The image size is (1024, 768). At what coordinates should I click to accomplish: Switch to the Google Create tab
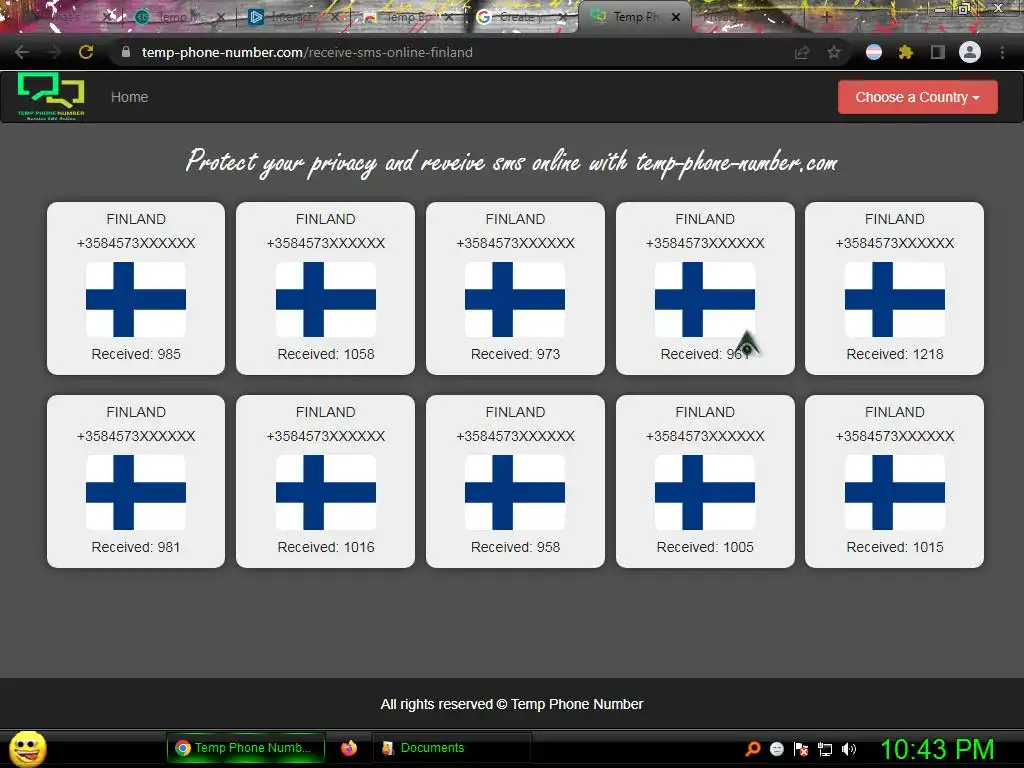521,17
